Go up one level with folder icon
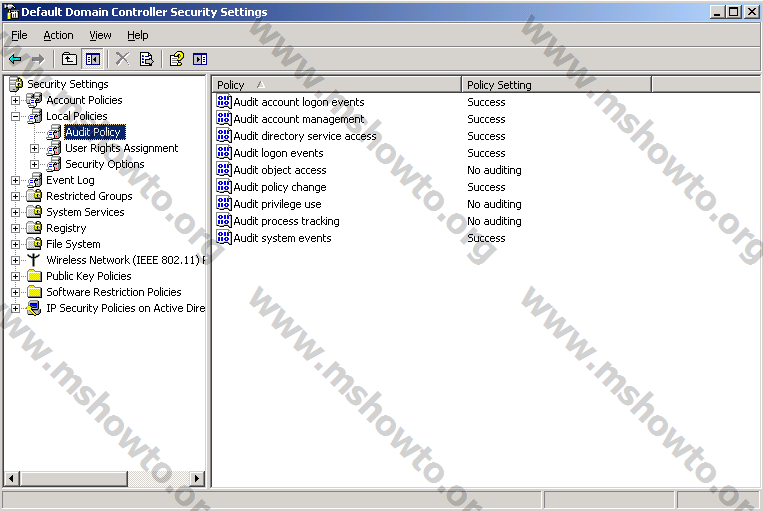 tap(69, 59)
